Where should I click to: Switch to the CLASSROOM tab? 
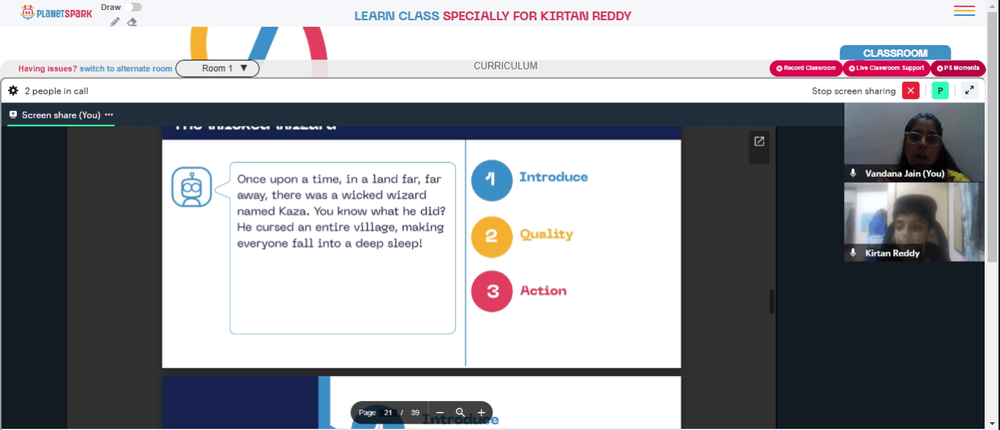point(895,53)
